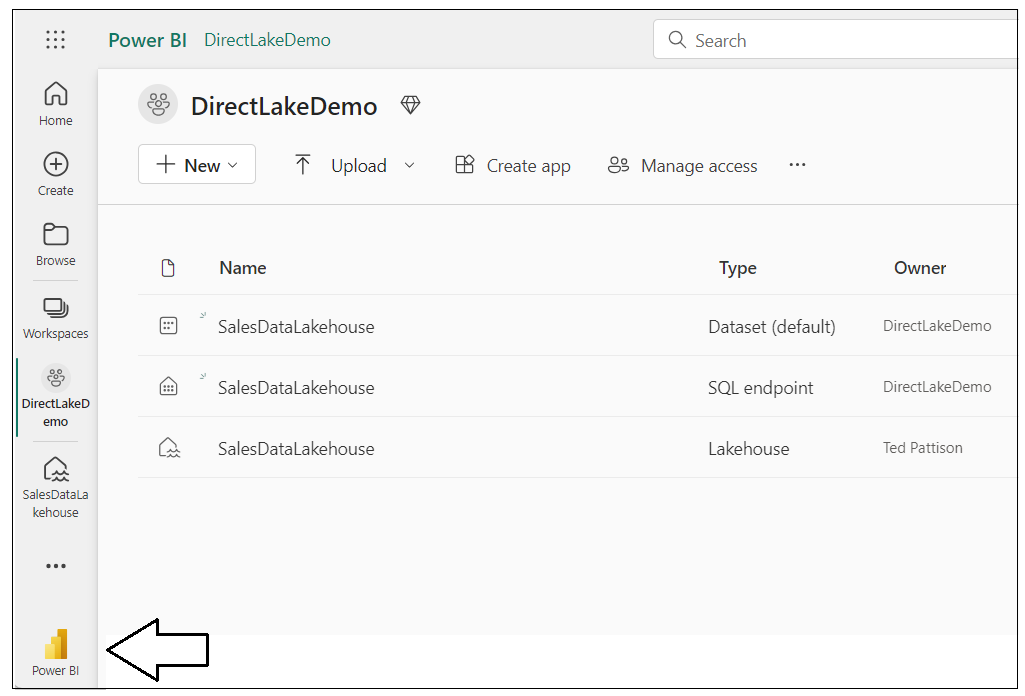
Task: Click the Upload button
Action: pyautogui.click(x=341, y=165)
